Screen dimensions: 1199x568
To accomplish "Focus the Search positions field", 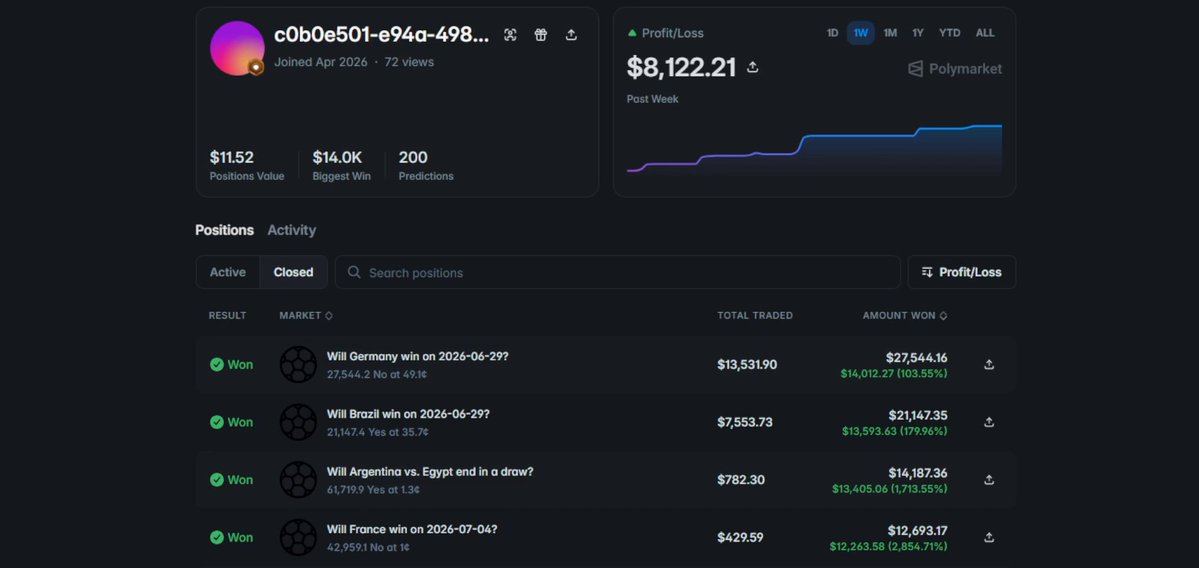I will point(618,272).
